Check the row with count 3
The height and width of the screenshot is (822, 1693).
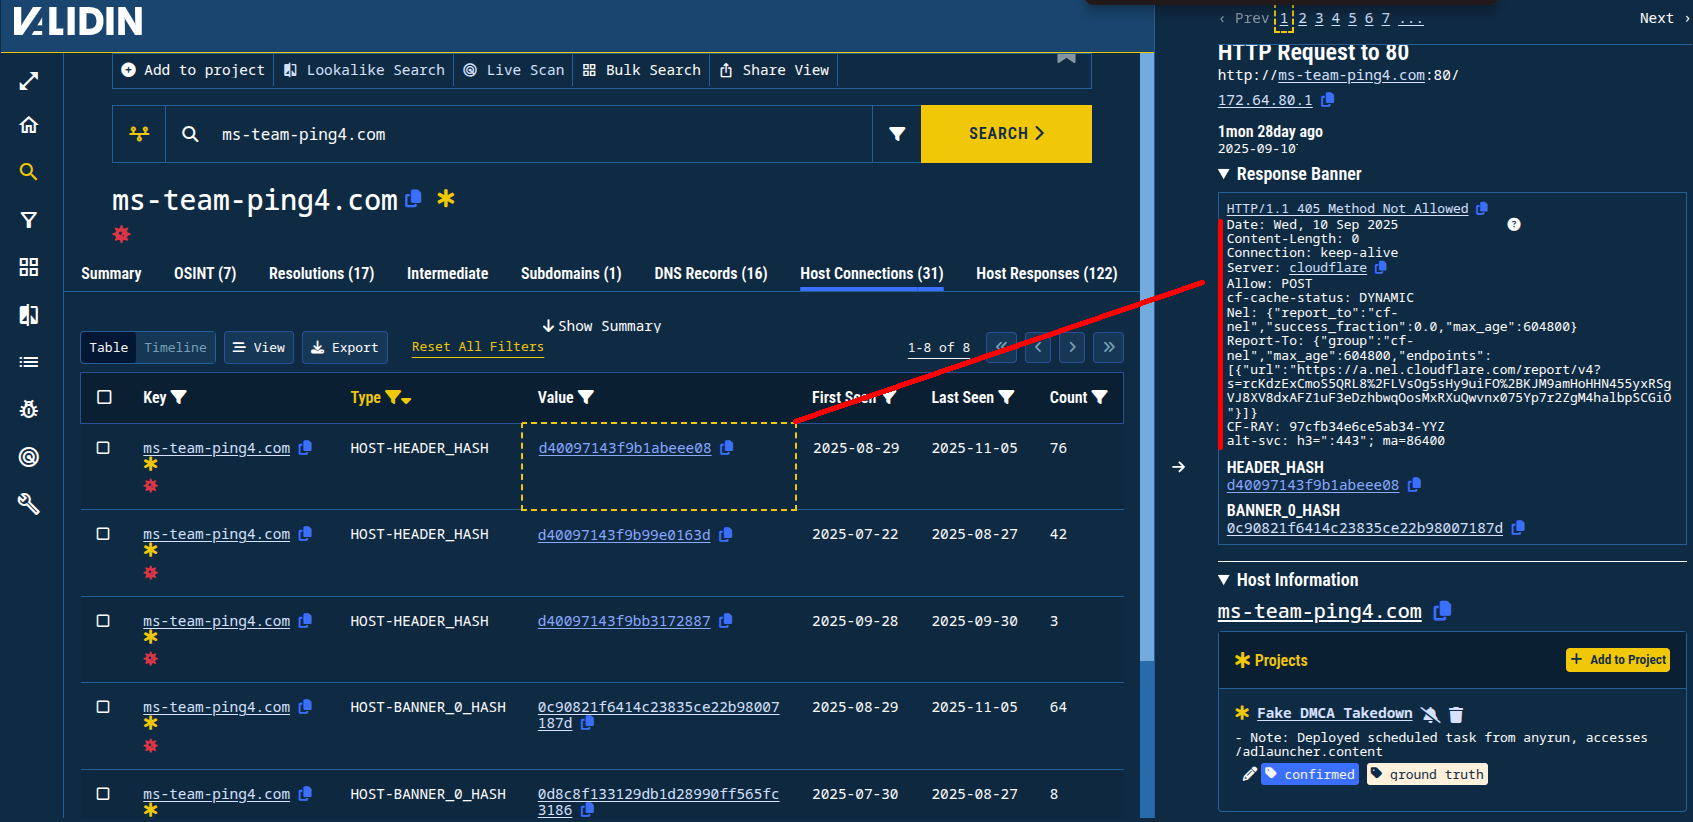pos(103,621)
